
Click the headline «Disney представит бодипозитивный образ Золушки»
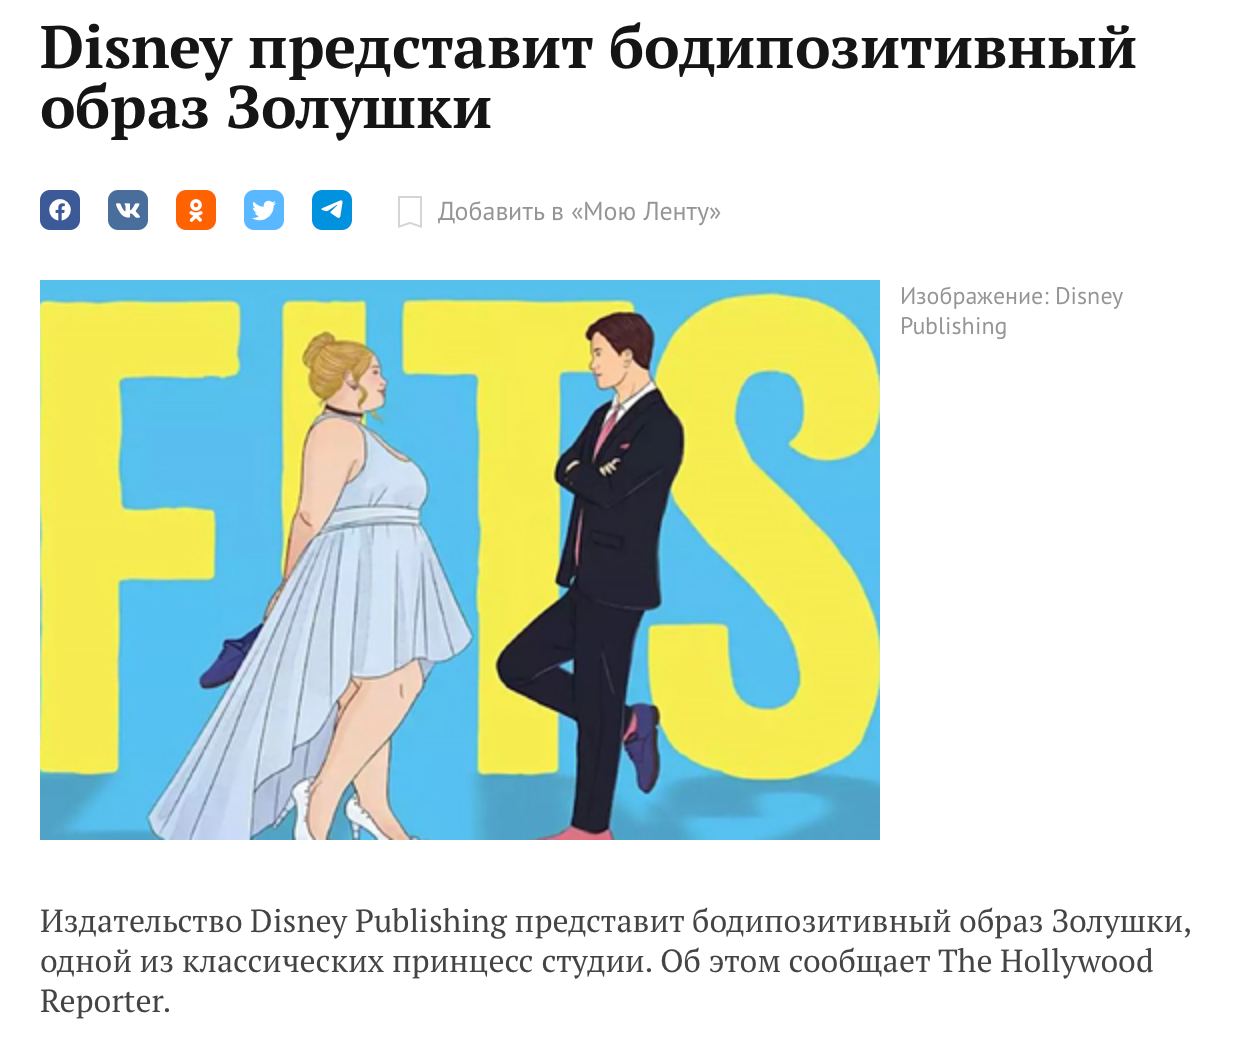point(588,77)
